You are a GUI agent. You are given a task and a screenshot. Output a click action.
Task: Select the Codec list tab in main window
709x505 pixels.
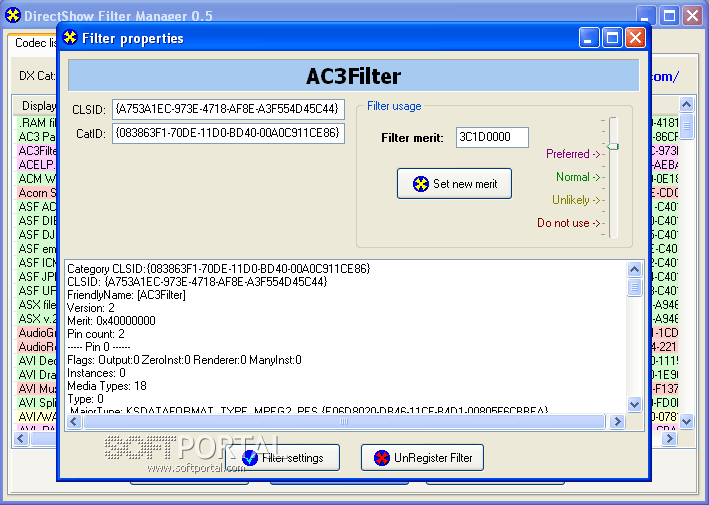34,43
